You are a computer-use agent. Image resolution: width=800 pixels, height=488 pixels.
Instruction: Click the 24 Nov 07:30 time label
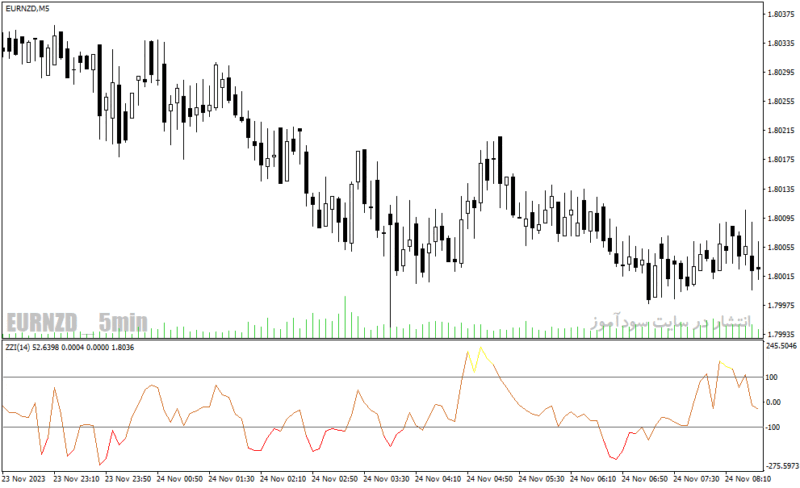tap(696, 479)
